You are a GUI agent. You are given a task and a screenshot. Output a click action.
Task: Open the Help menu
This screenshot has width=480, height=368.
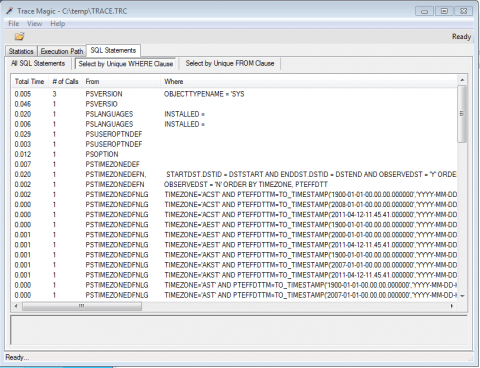(x=58, y=24)
